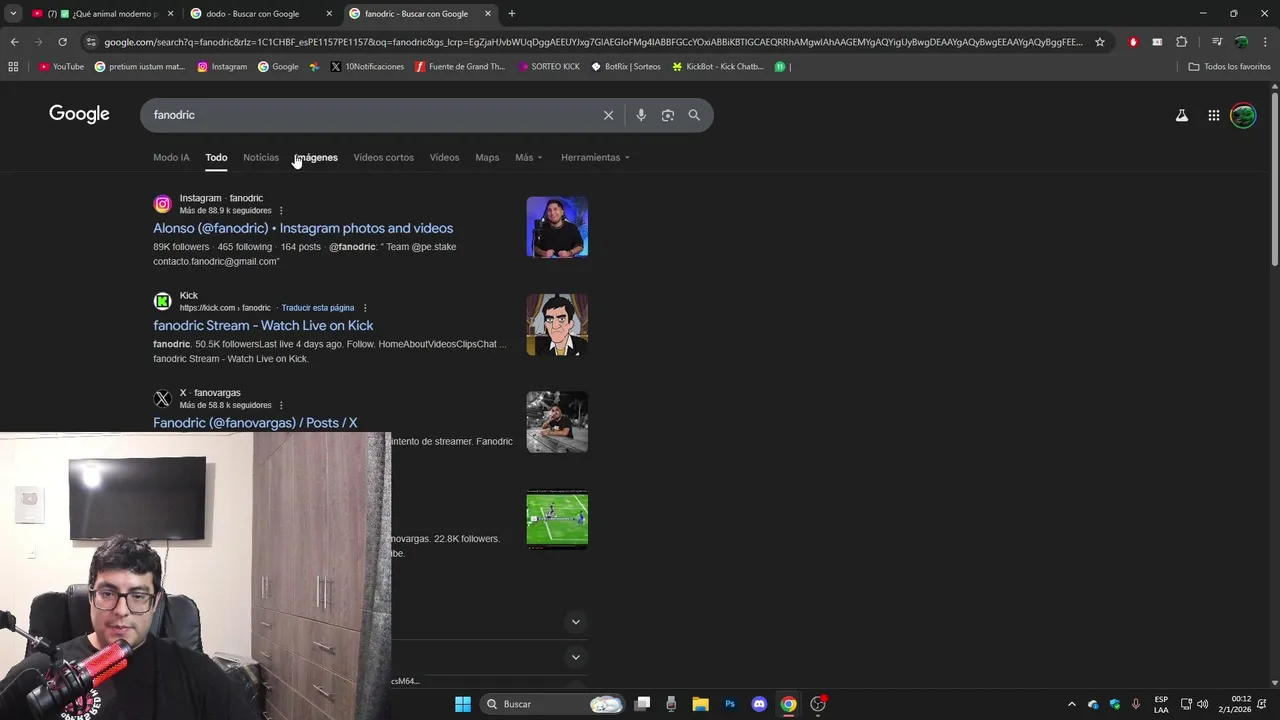Open the Videos tab
Viewport: 1280px width, 720px height.
[x=444, y=157]
